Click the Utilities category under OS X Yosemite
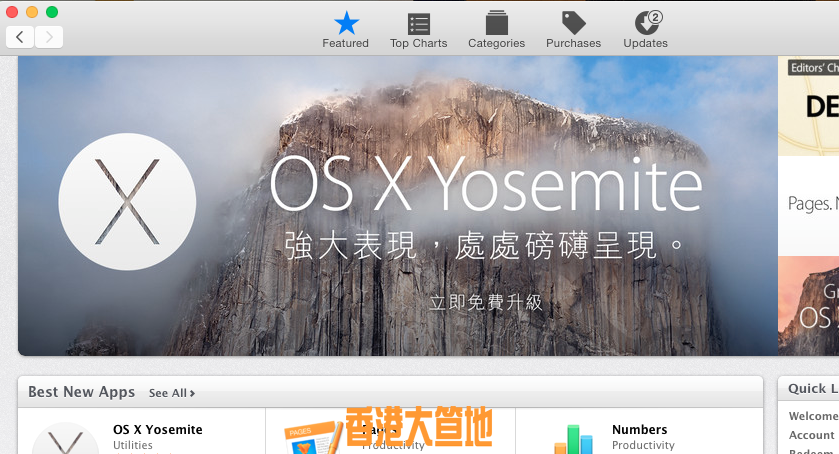This screenshot has width=839, height=454. [133, 445]
